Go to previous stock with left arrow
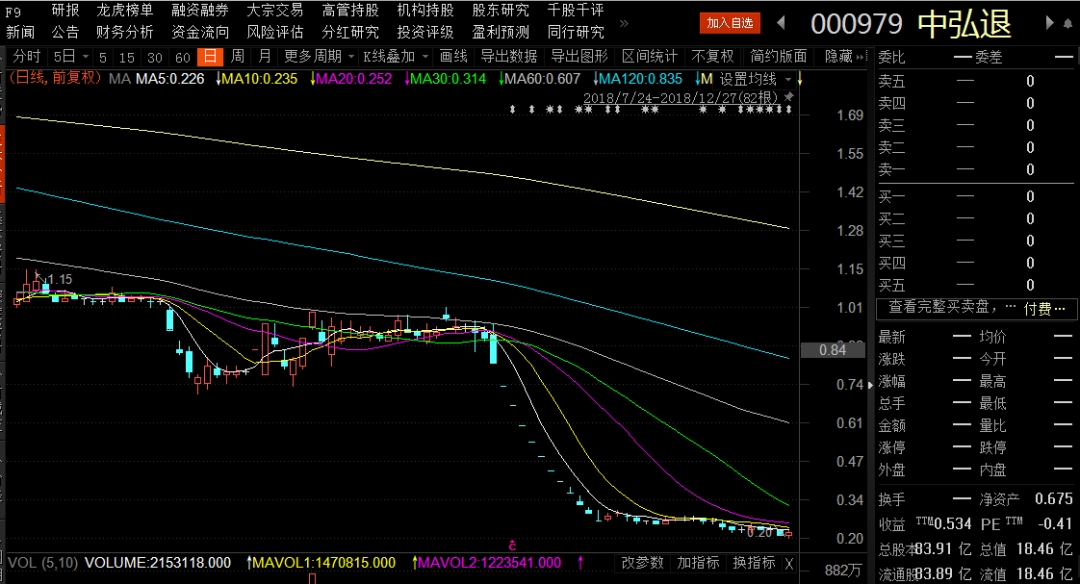The height and width of the screenshot is (584, 1080). [781, 22]
